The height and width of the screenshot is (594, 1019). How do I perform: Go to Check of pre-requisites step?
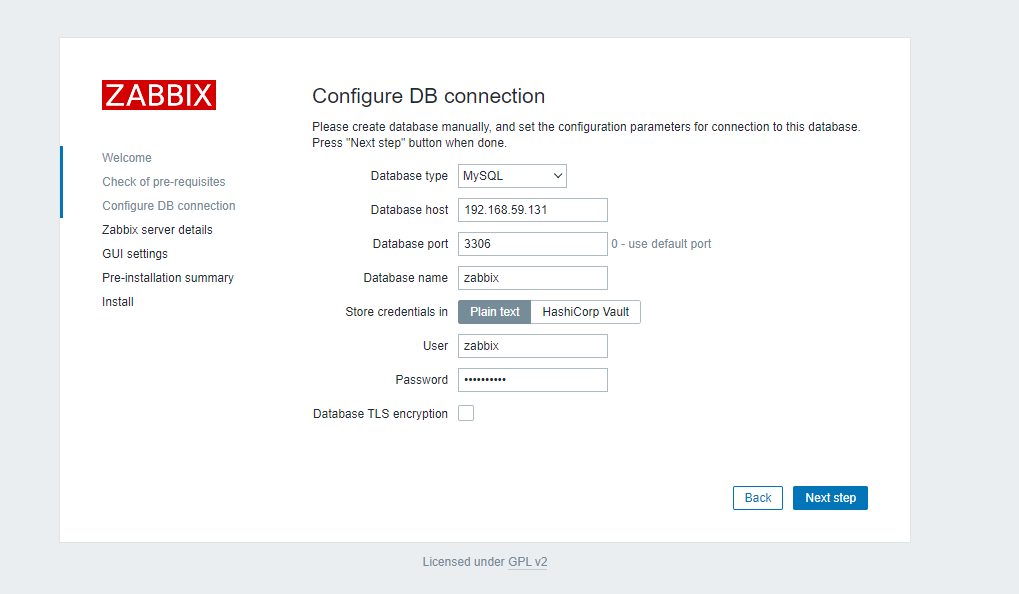pyautogui.click(x=164, y=182)
